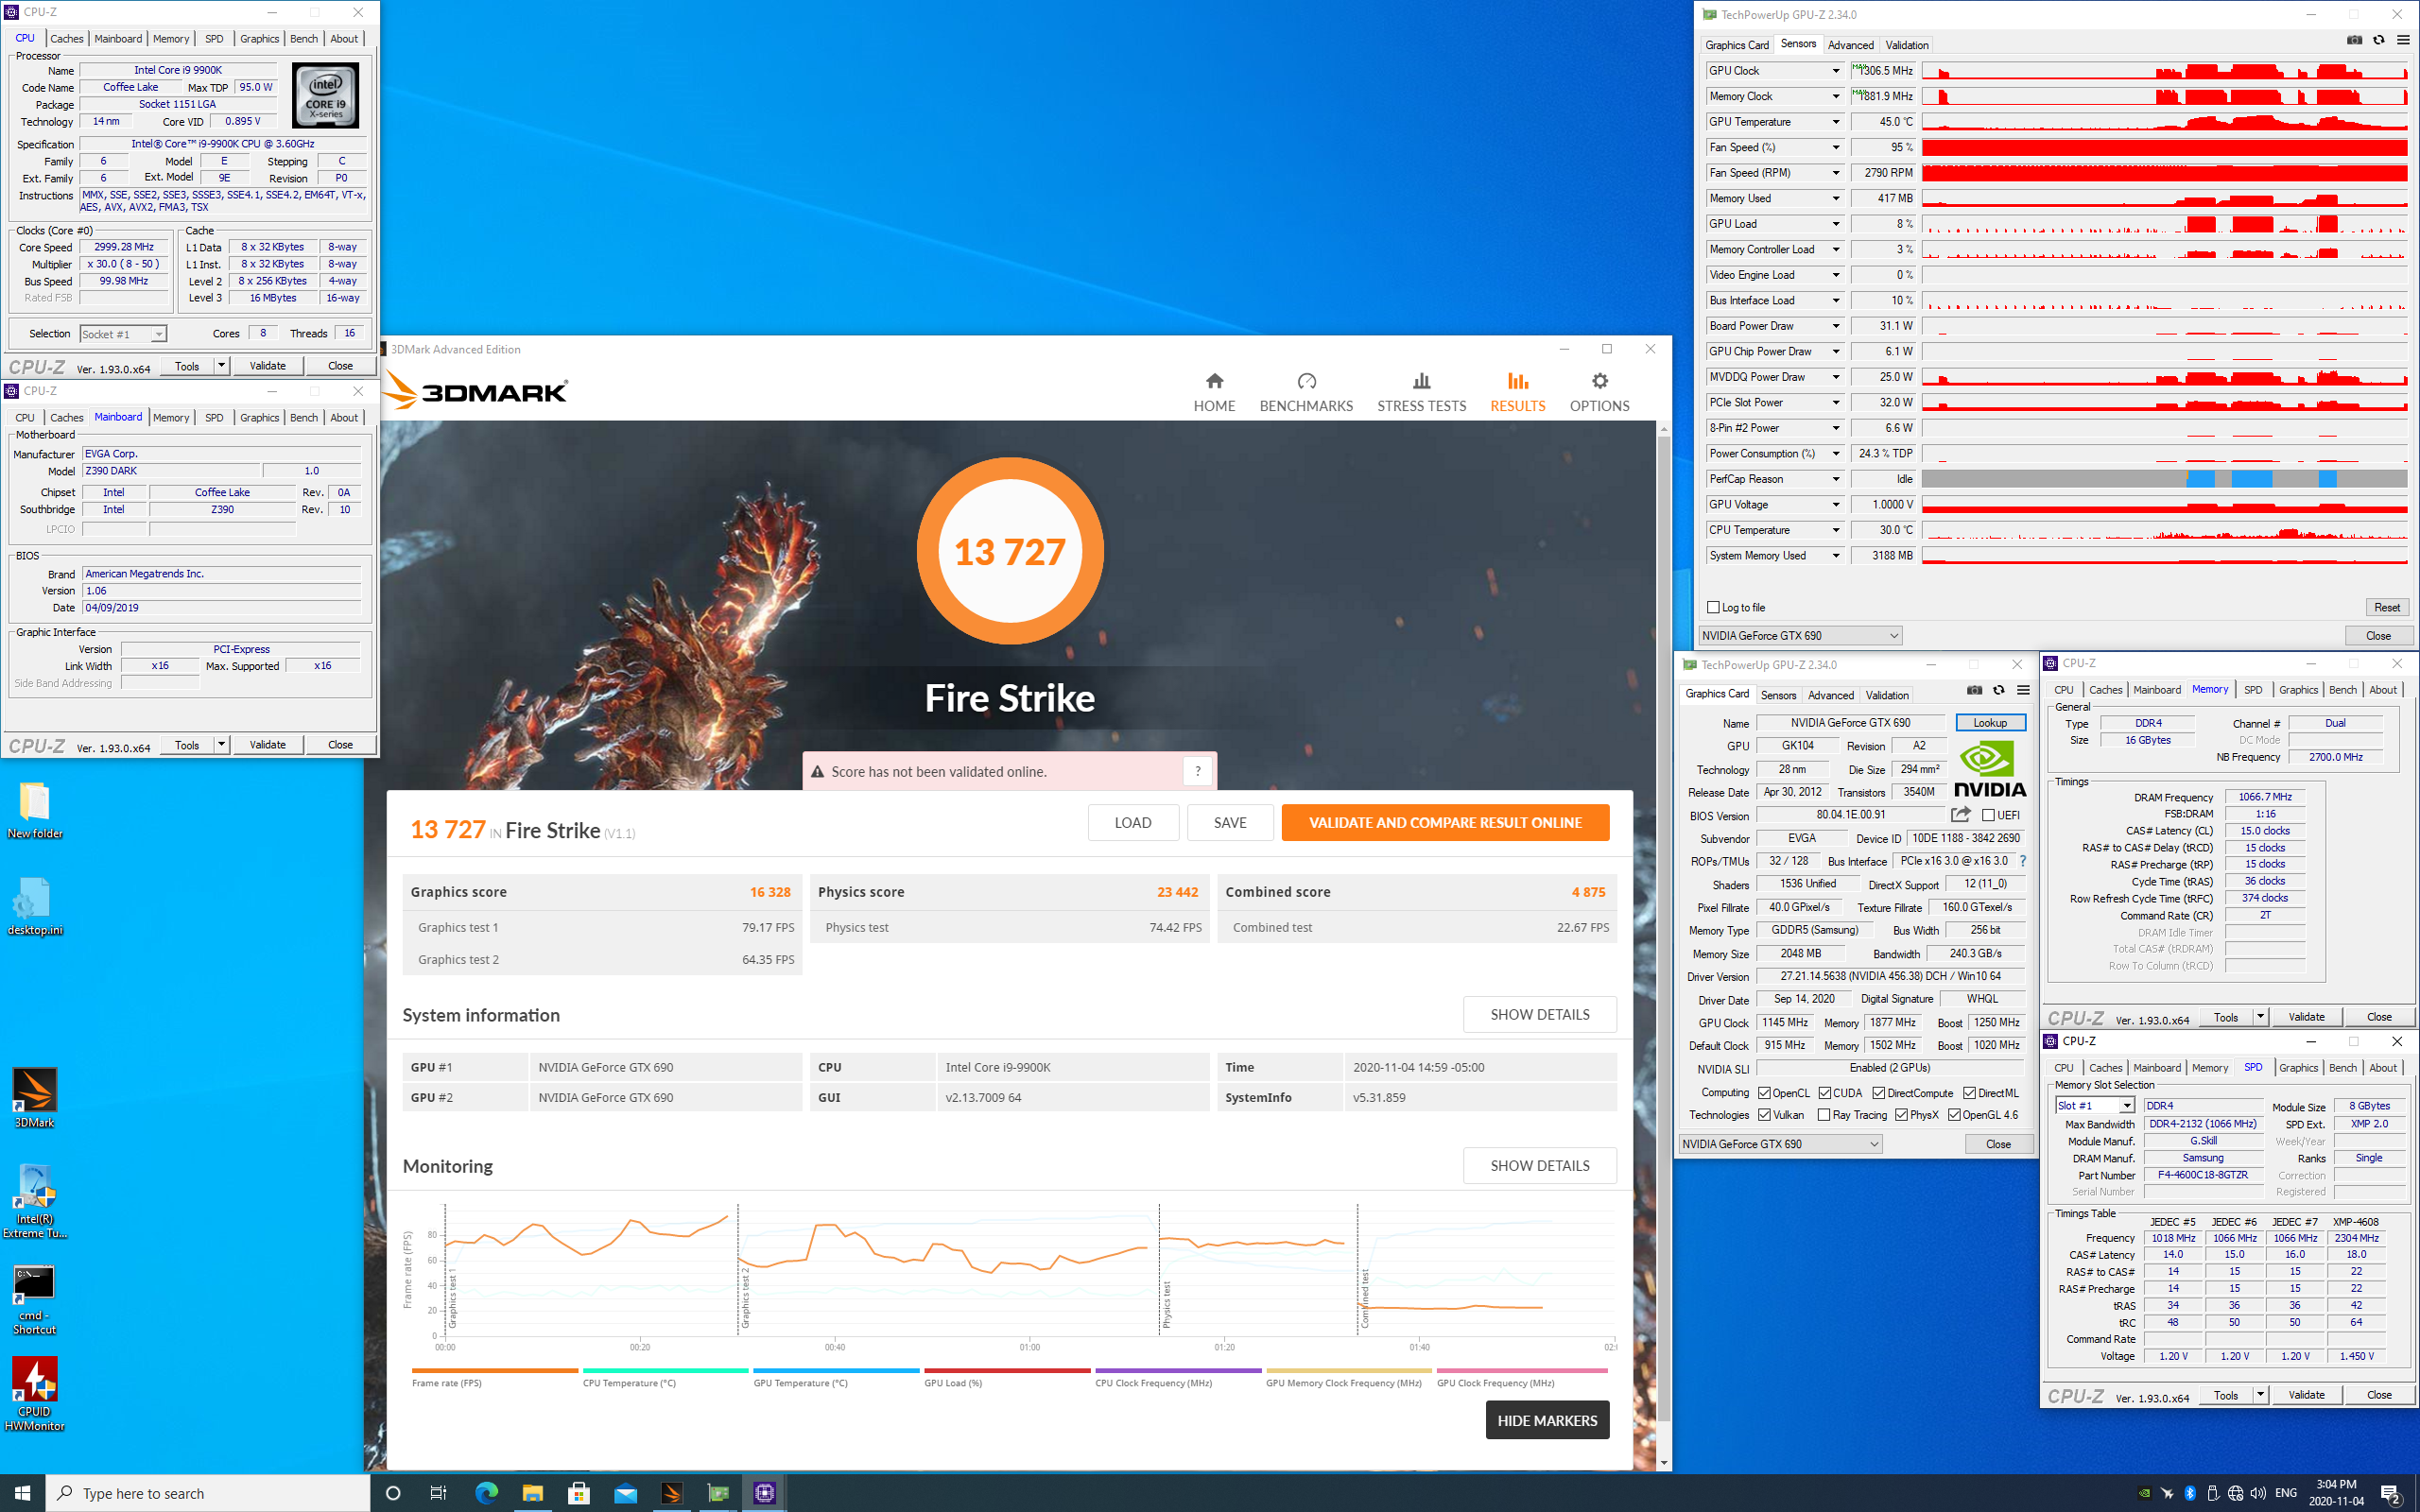Open PerfCap Reason sensor dropdown
Screen dimensions: 2420x1512
pos(1835,479)
